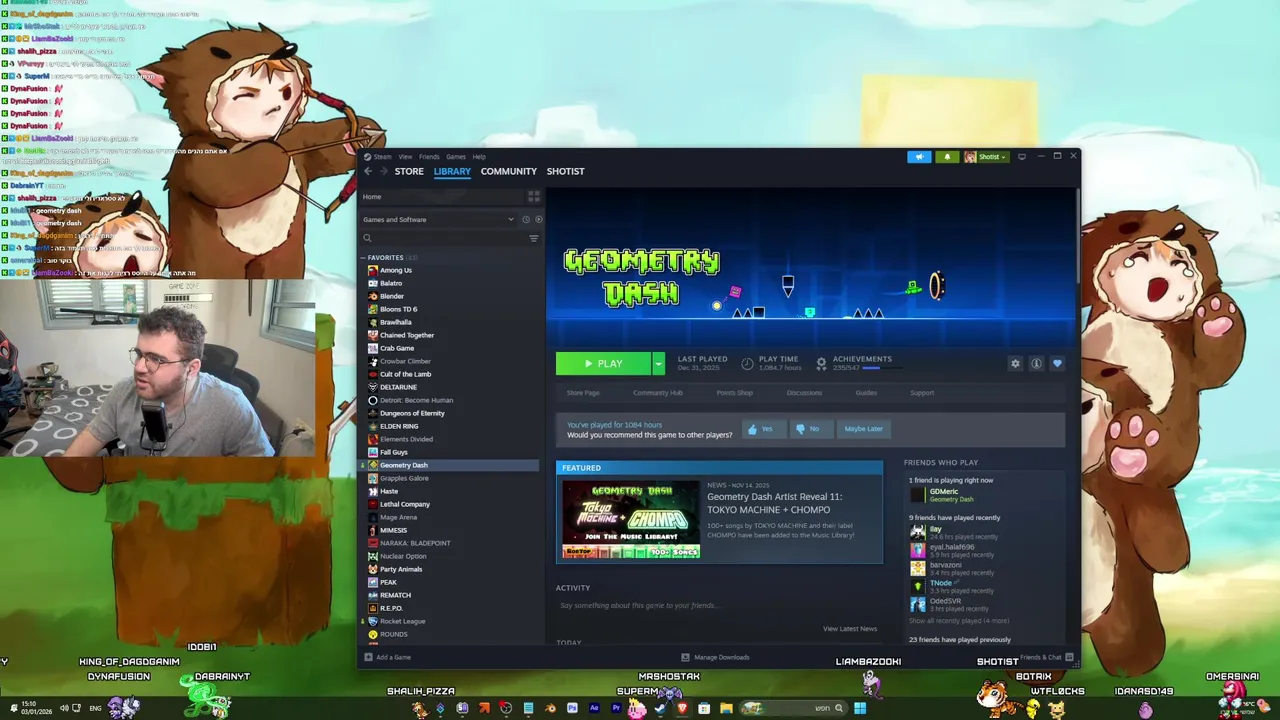Open the Guides link
1280x720 pixels.
866,393
